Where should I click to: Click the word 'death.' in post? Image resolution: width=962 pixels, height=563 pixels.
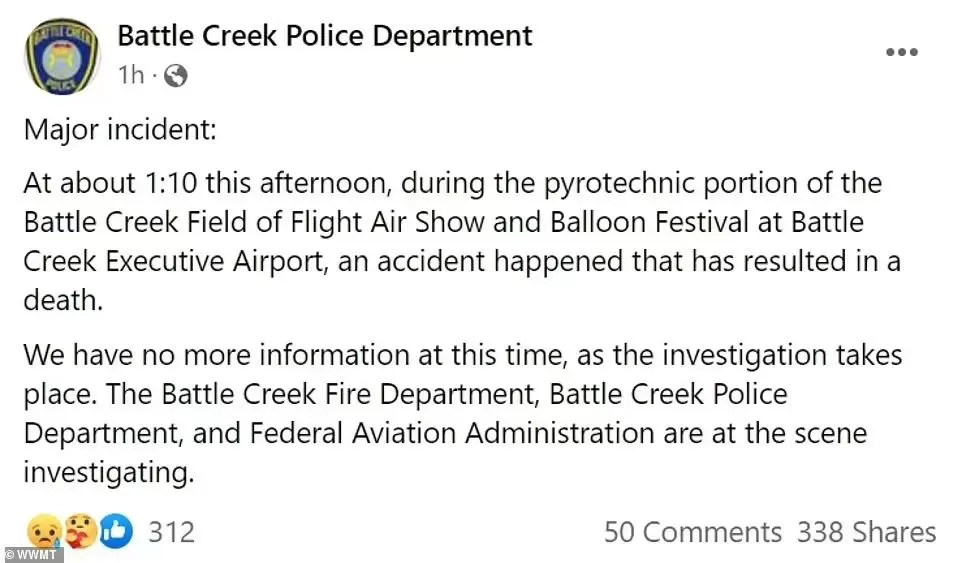click(x=63, y=301)
